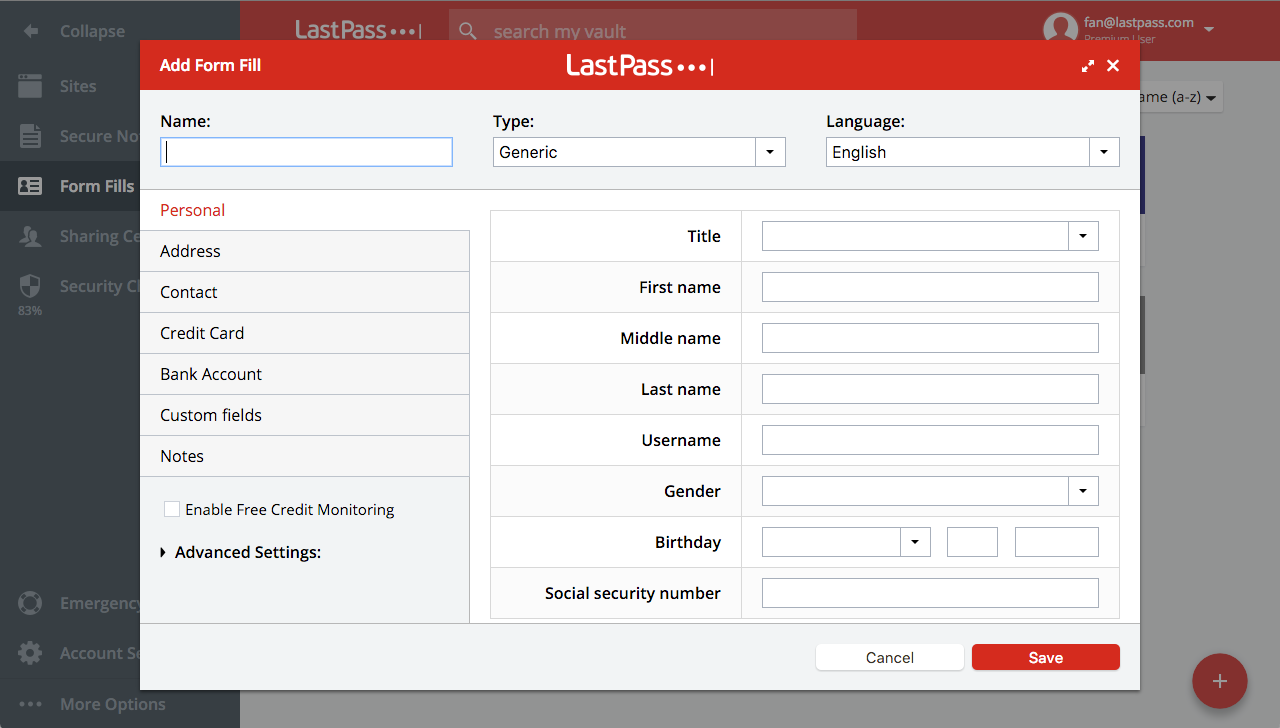This screenshot has height=728, width=1280.
Task: Click the Last name field
Action: click(x=930, y=389)
